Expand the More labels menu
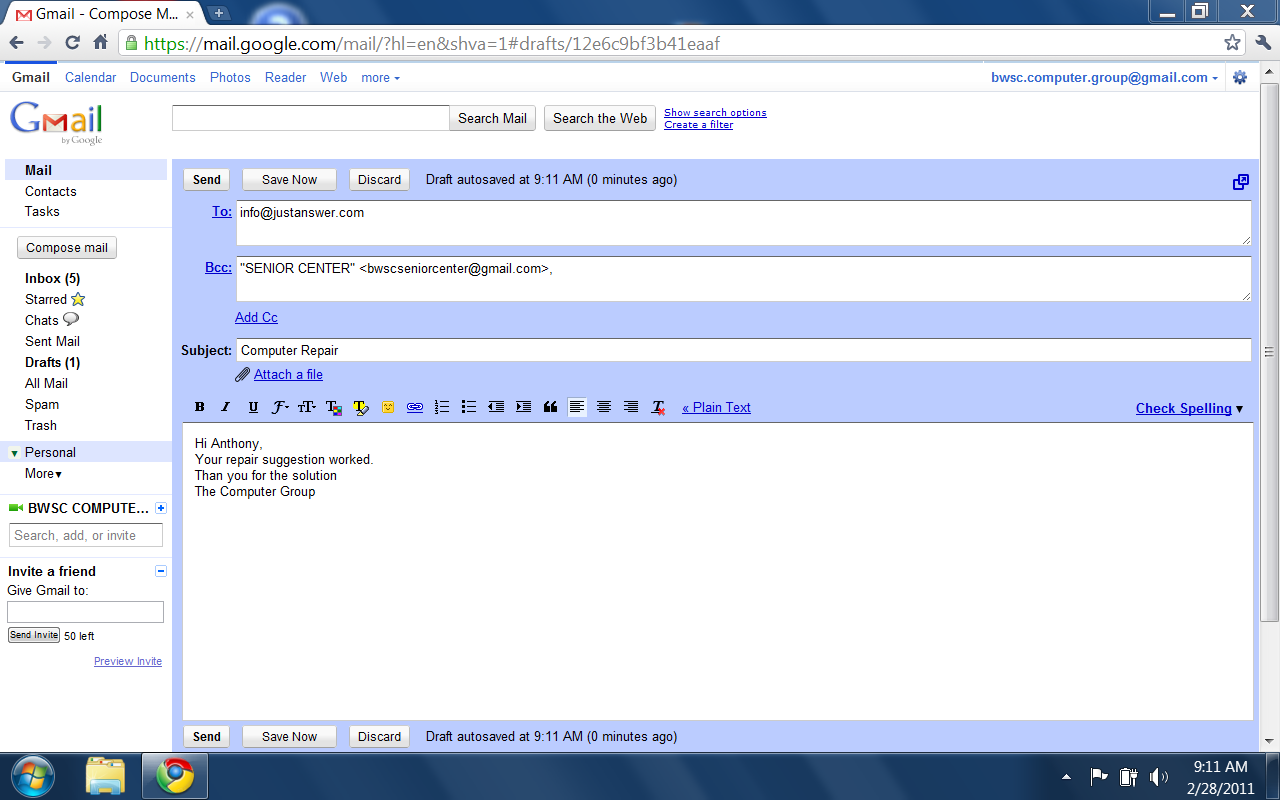This screenshot has height=800, width=1280. 43,474
